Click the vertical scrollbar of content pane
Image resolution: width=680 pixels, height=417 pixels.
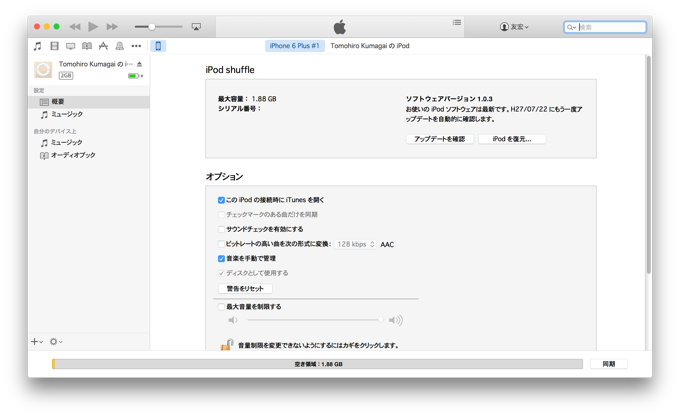(x=649, y=165)
